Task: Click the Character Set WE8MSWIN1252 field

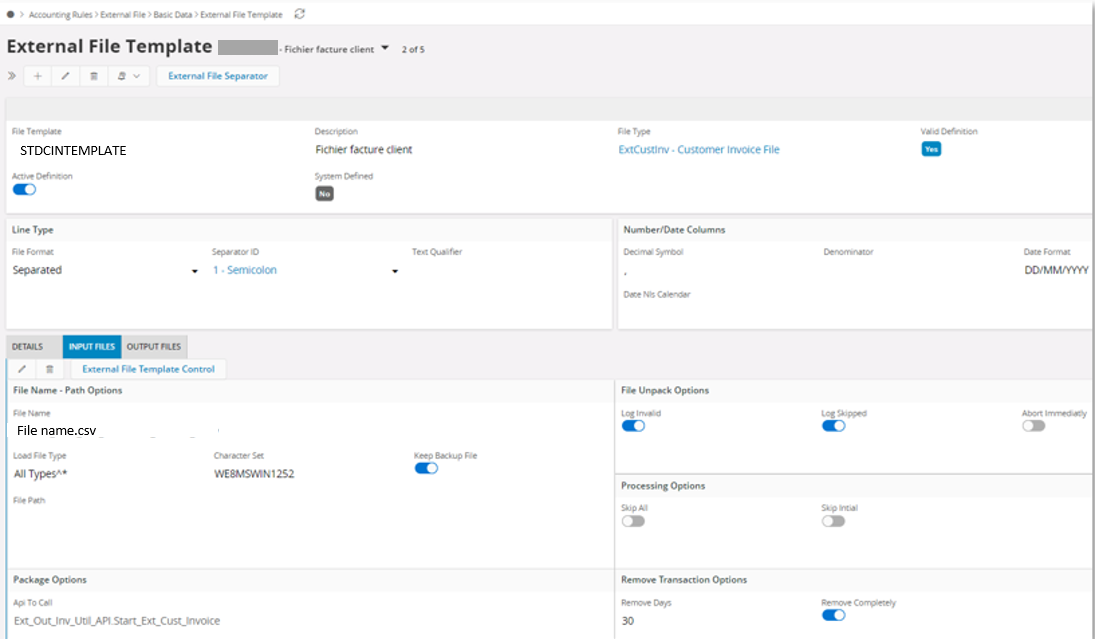Action: tap(254, 473)
